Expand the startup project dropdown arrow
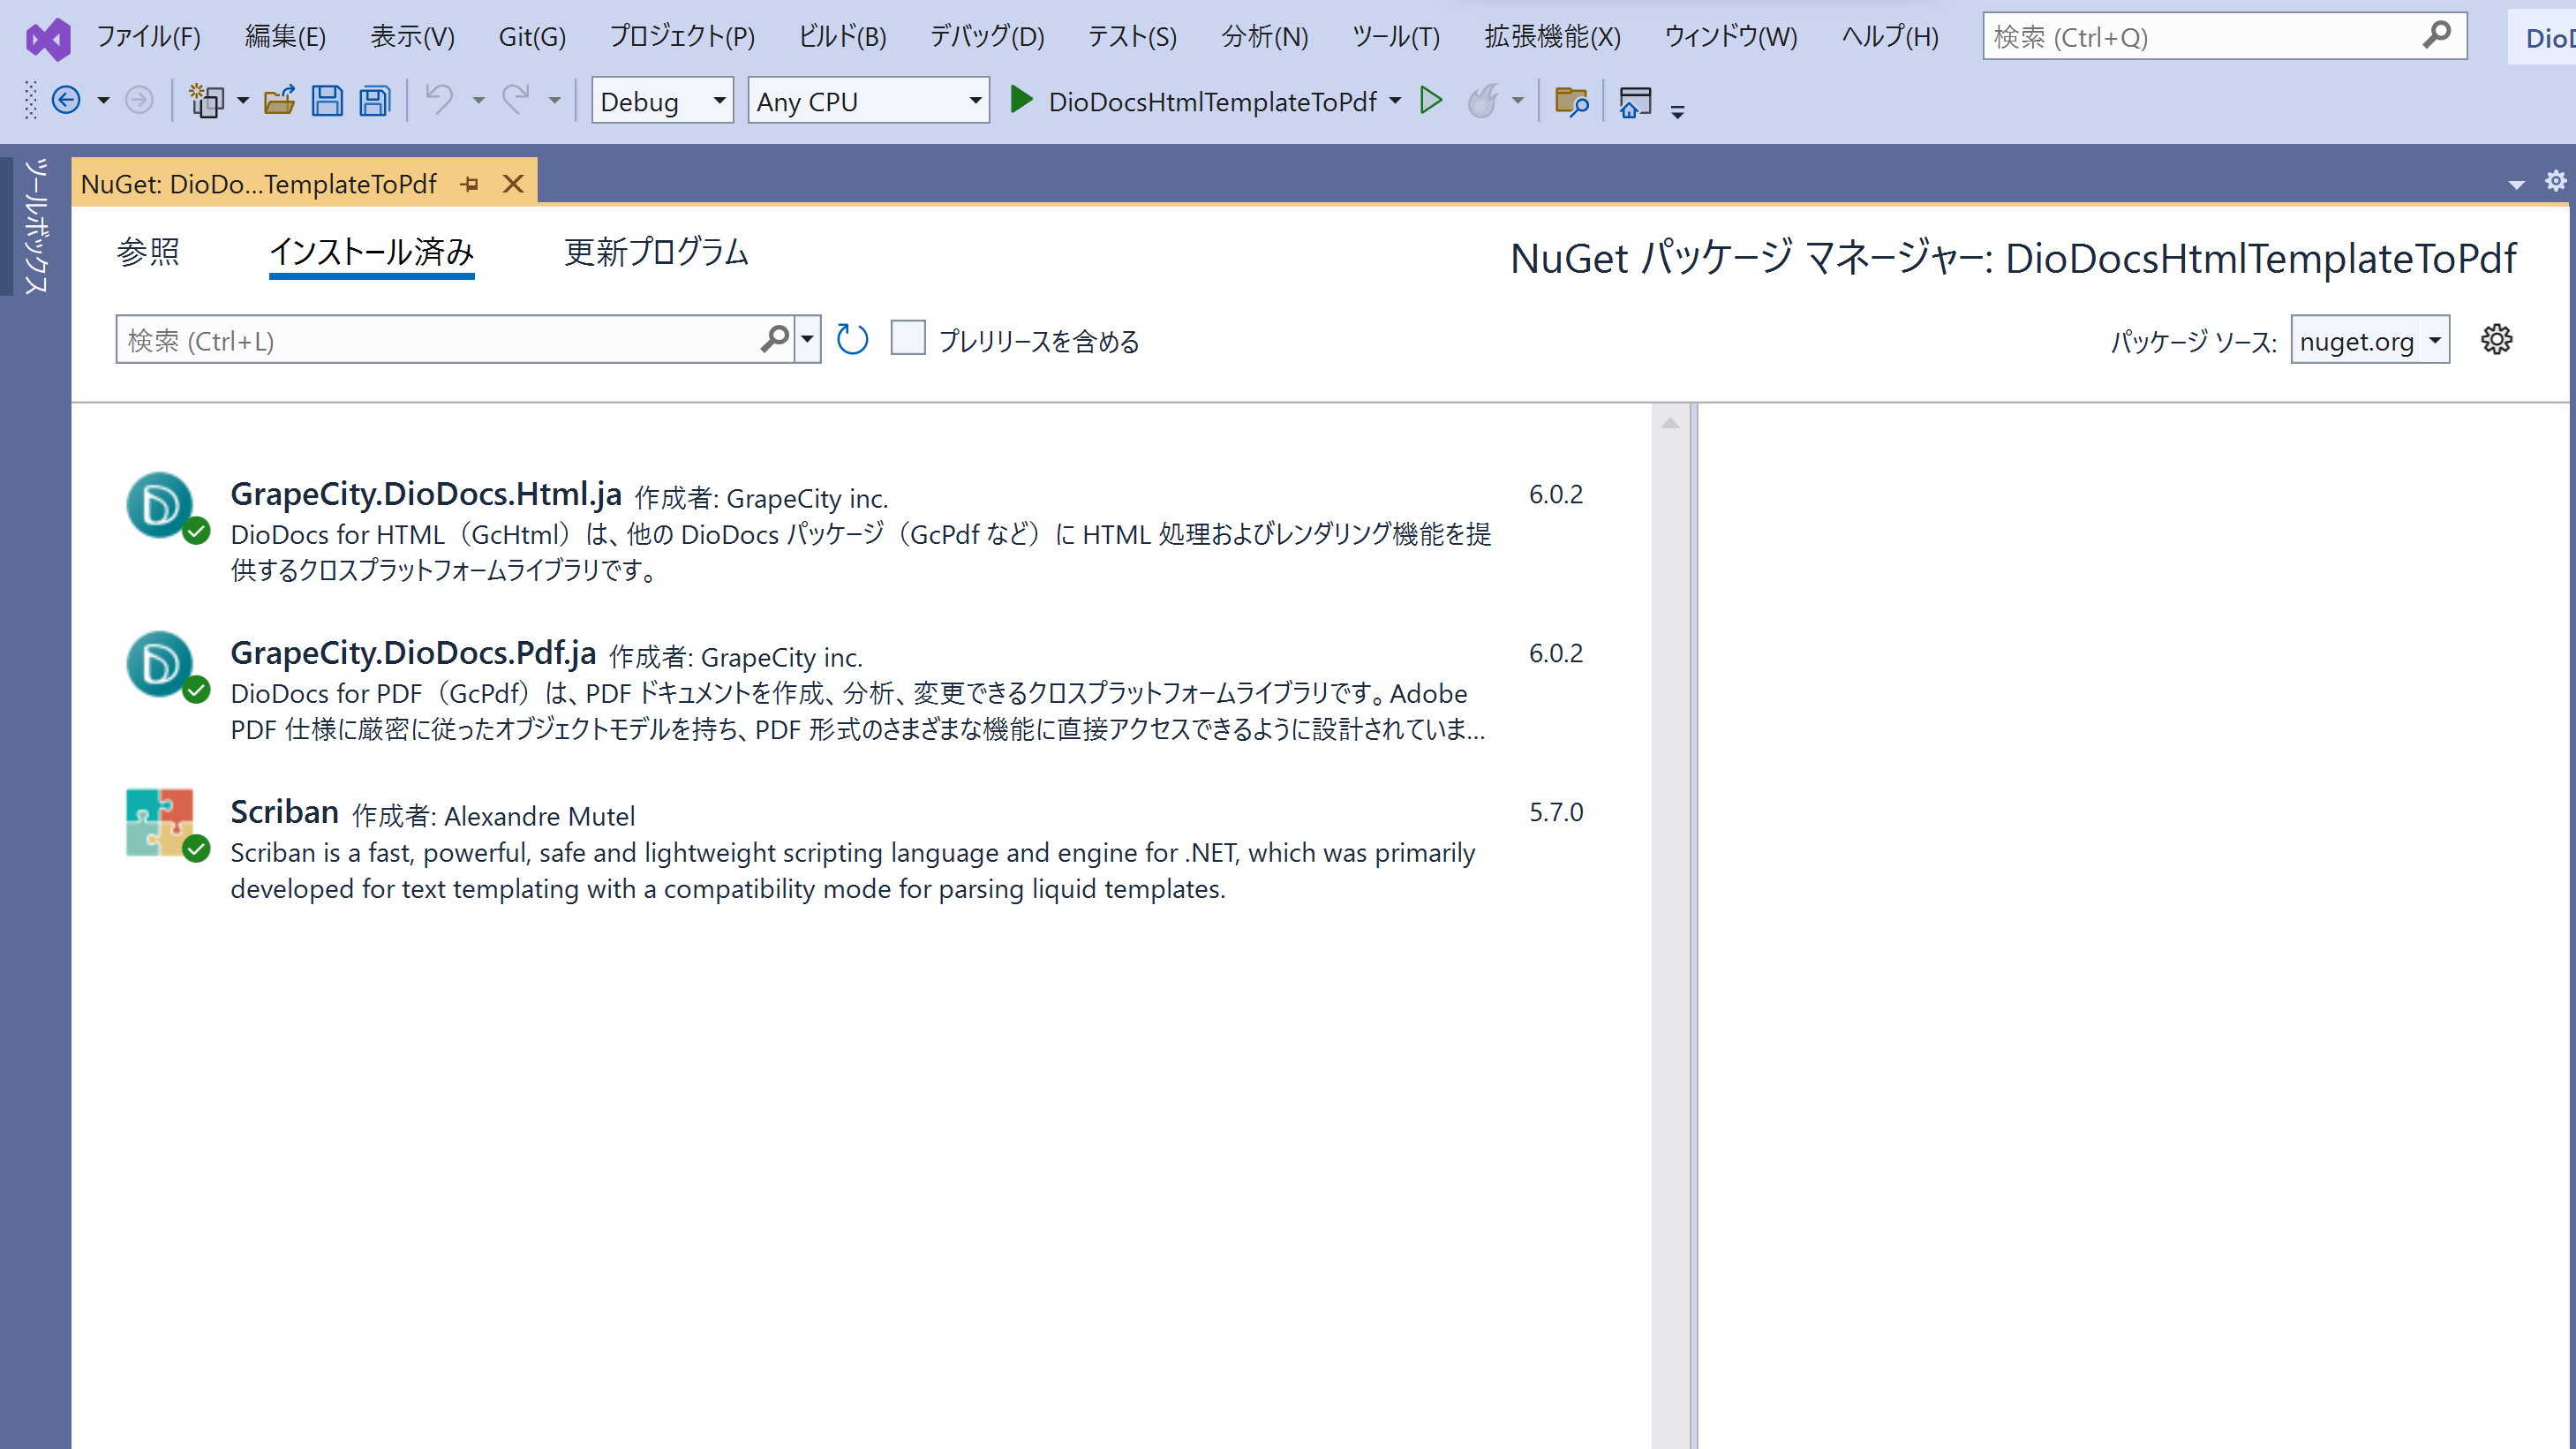 (1395, 100)
